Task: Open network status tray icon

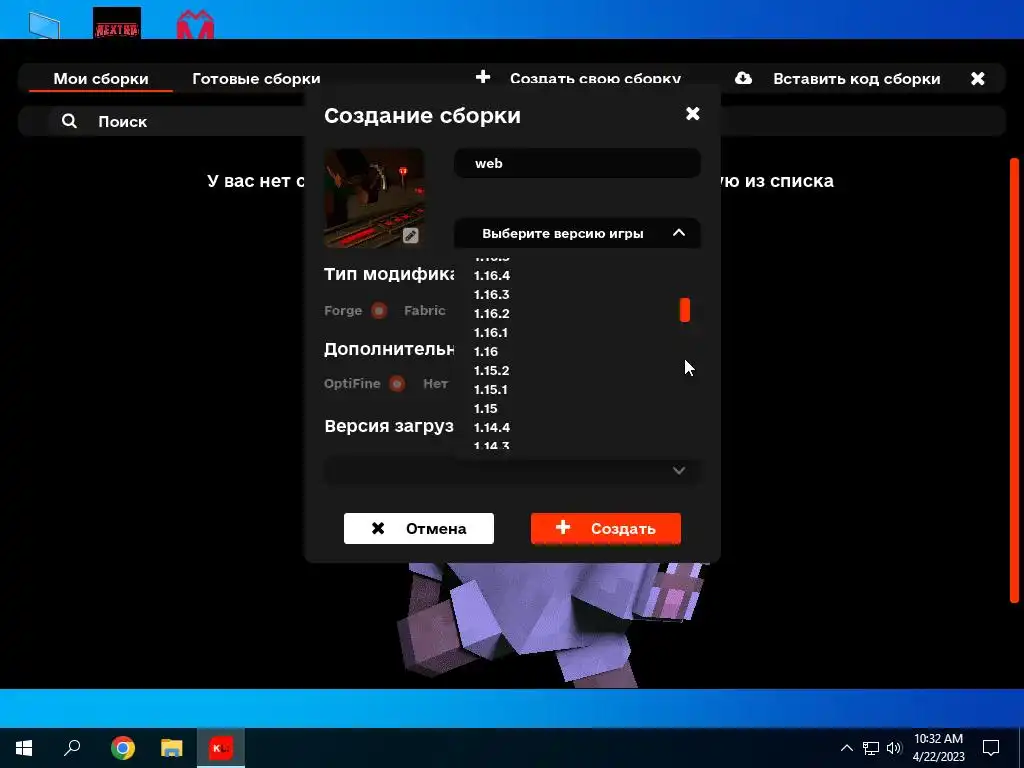Action: coord(871,748)
